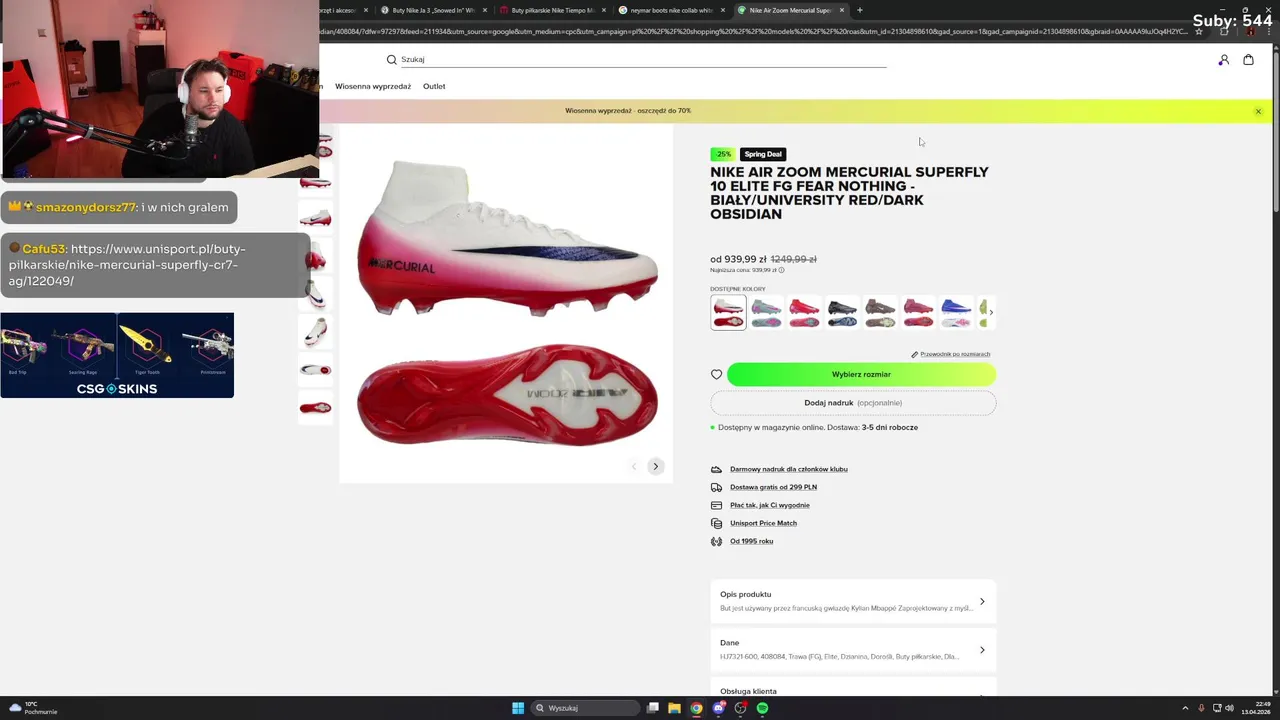Open the Outlet menu item
The width and height of the screenshot is (1280, 720).
[x=434, y=86]
